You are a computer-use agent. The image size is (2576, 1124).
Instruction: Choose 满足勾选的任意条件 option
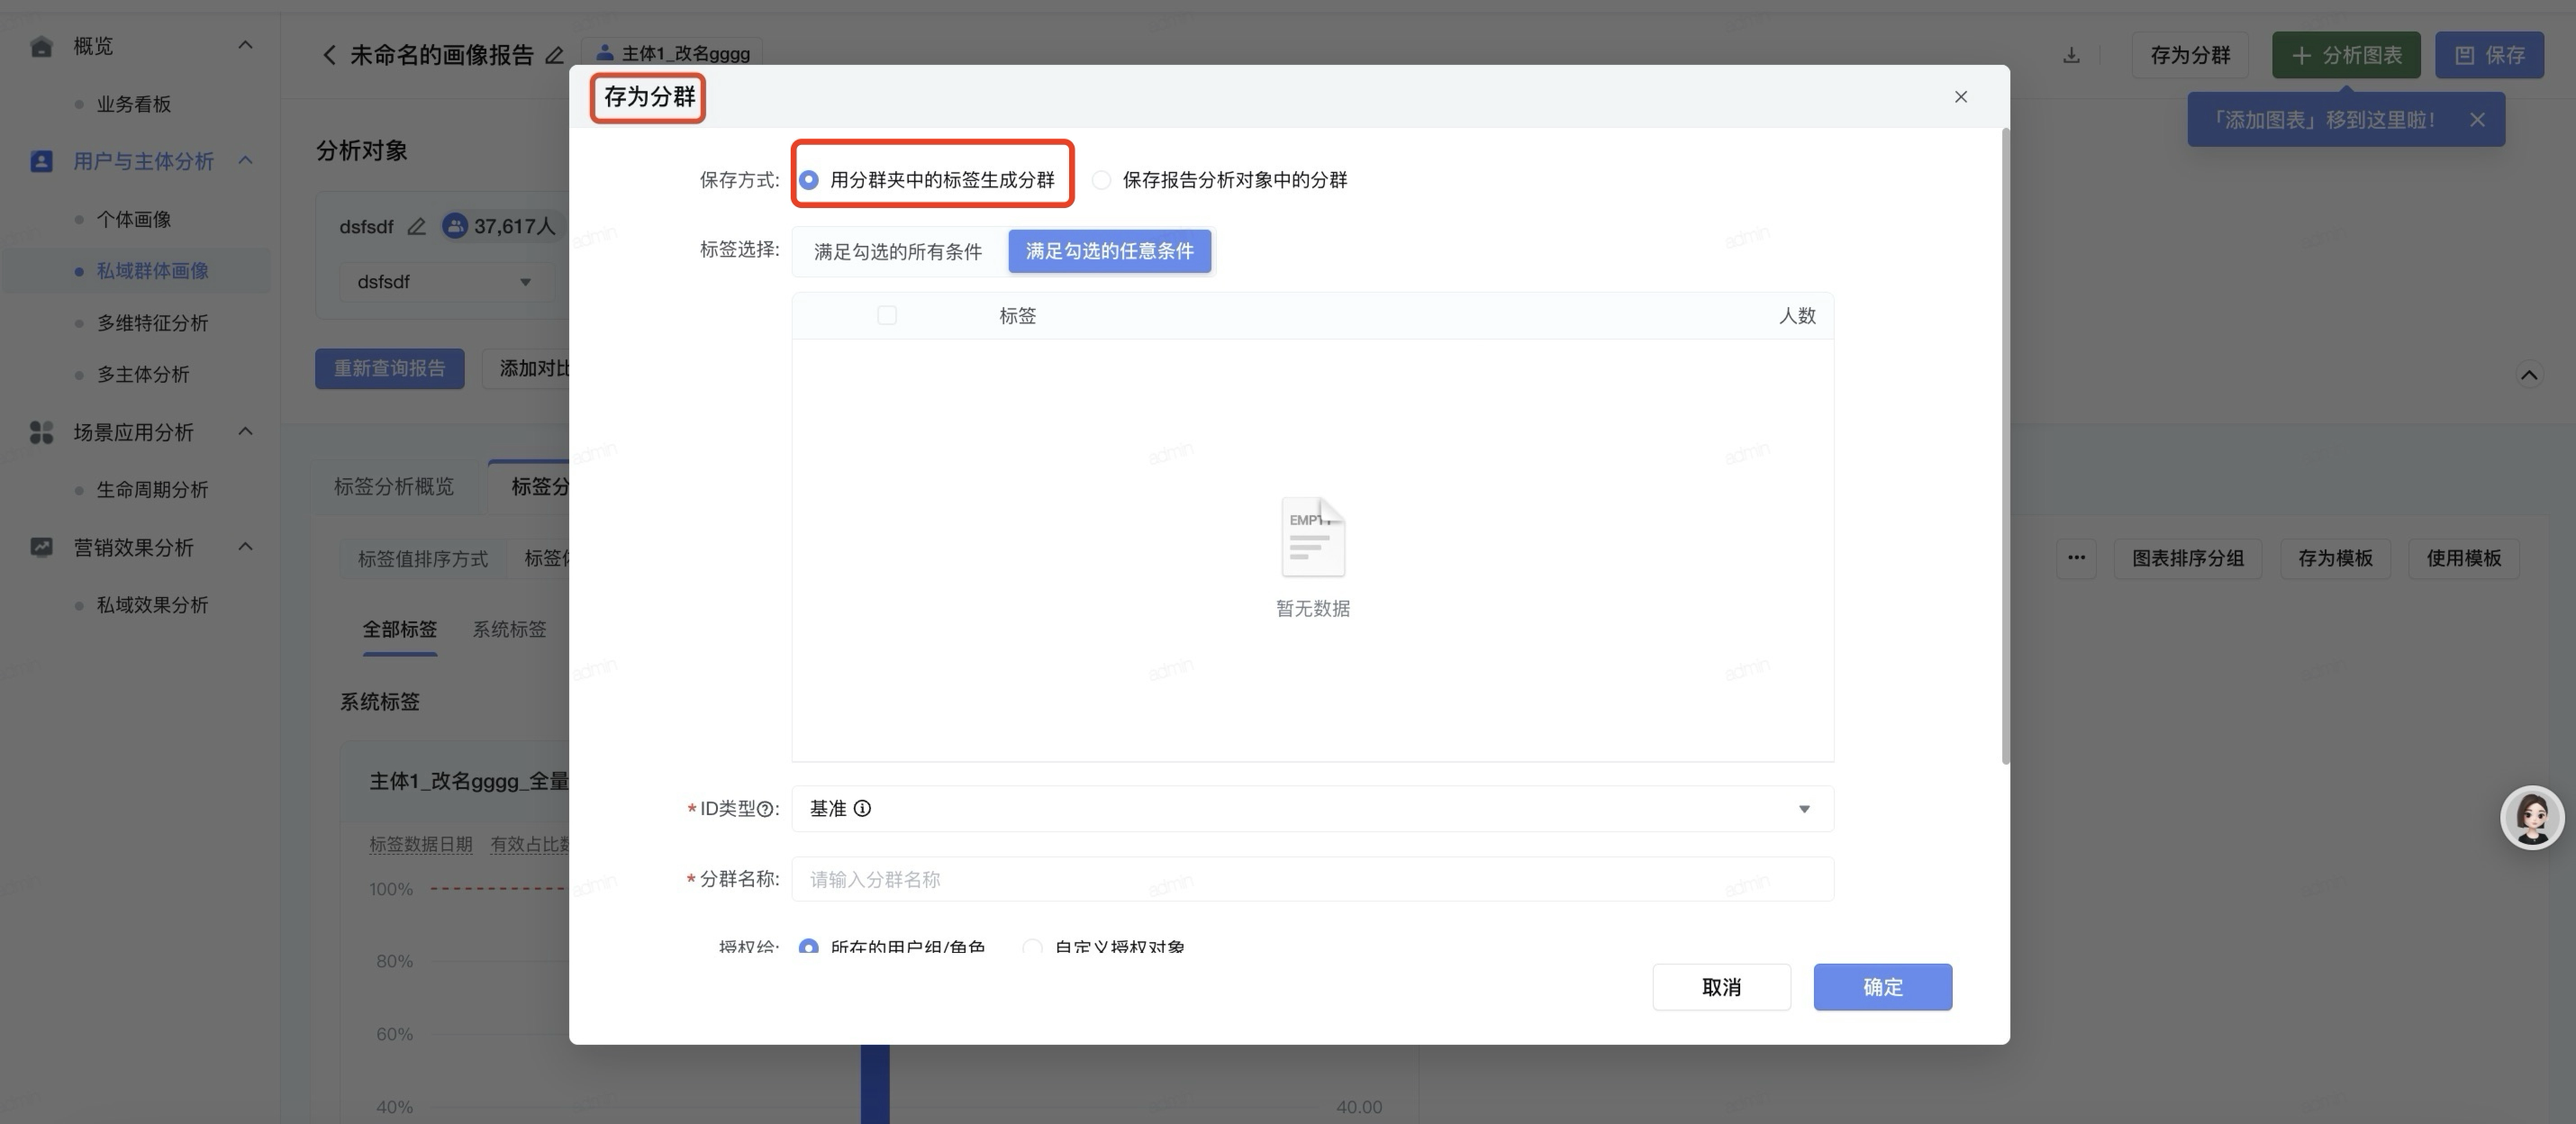1109,251
